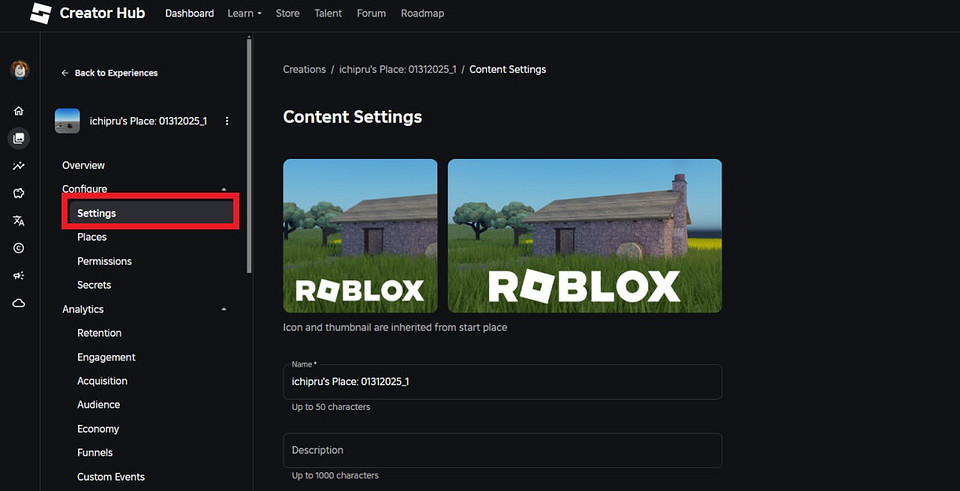This screenshot has width=960, height=491.
Task: Open the copyright icon in left rail
Action: (19, 248)
